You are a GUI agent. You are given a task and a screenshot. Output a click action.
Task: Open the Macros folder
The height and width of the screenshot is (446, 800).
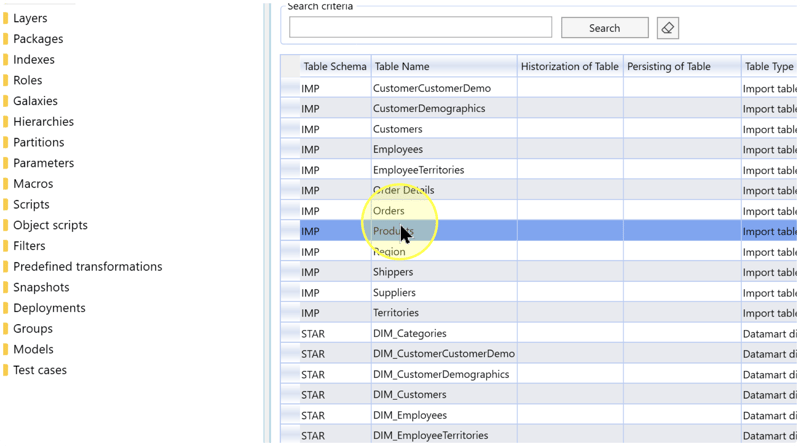point(33,184)
